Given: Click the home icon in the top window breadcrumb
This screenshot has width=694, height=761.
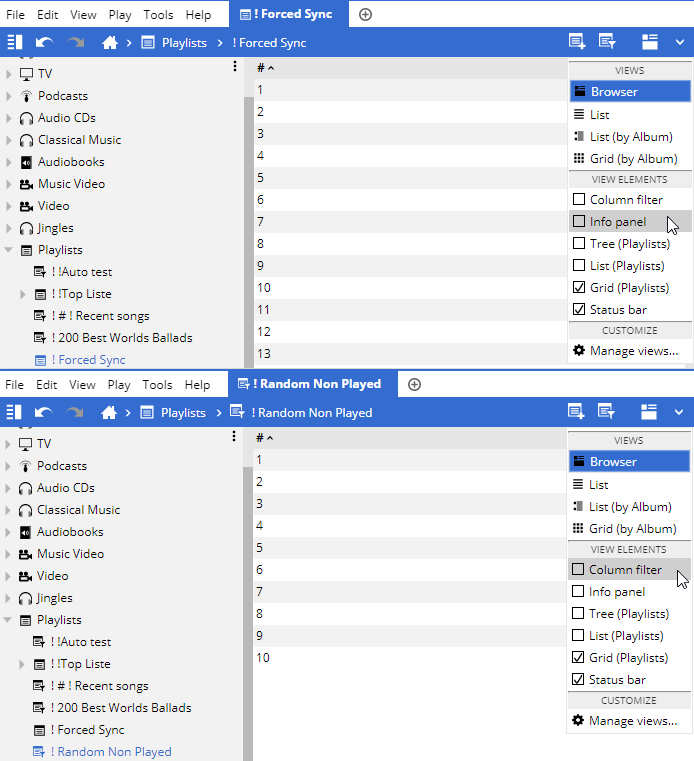Looking at the screenshot, I should point(110,42).
